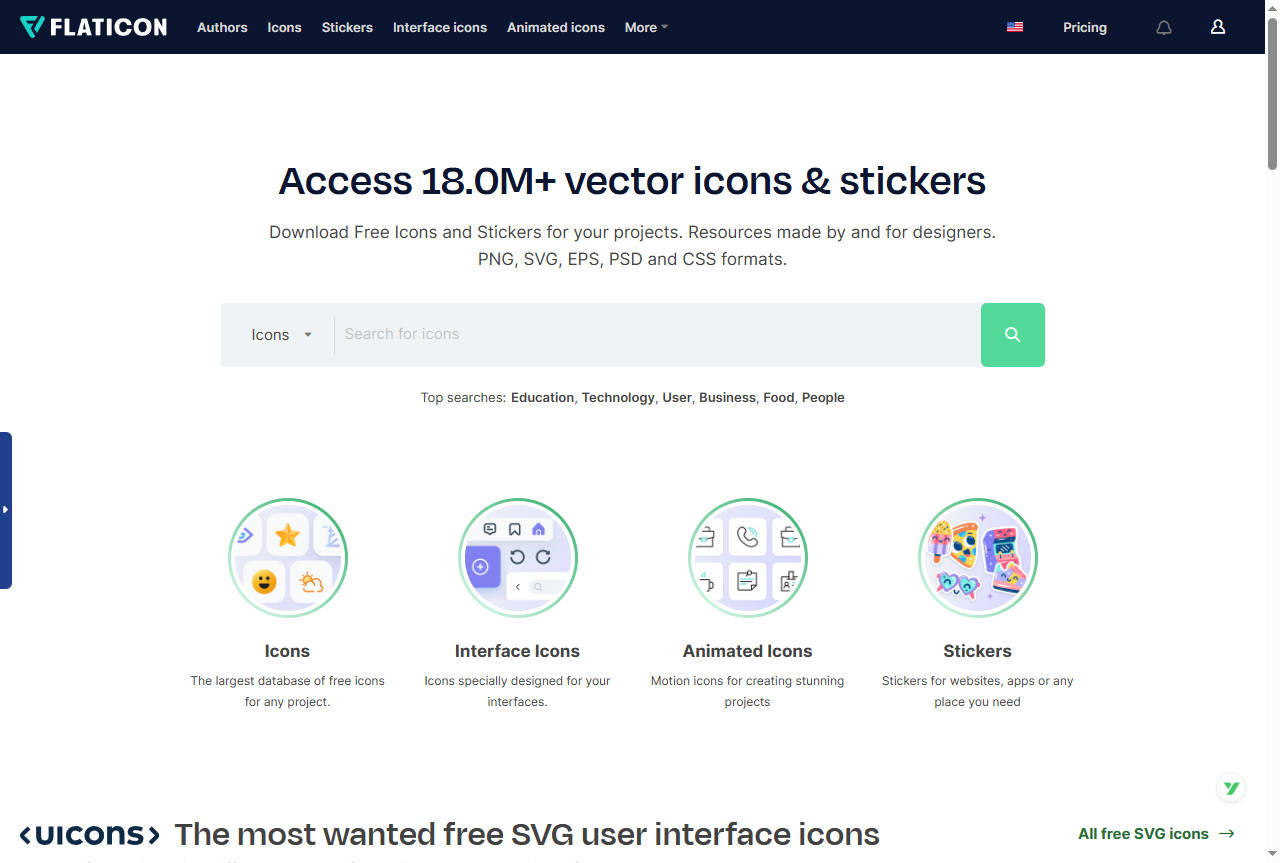Open the Animated icons navigation menu
This screenshot has width=1280, height=863.
(556, 27)
